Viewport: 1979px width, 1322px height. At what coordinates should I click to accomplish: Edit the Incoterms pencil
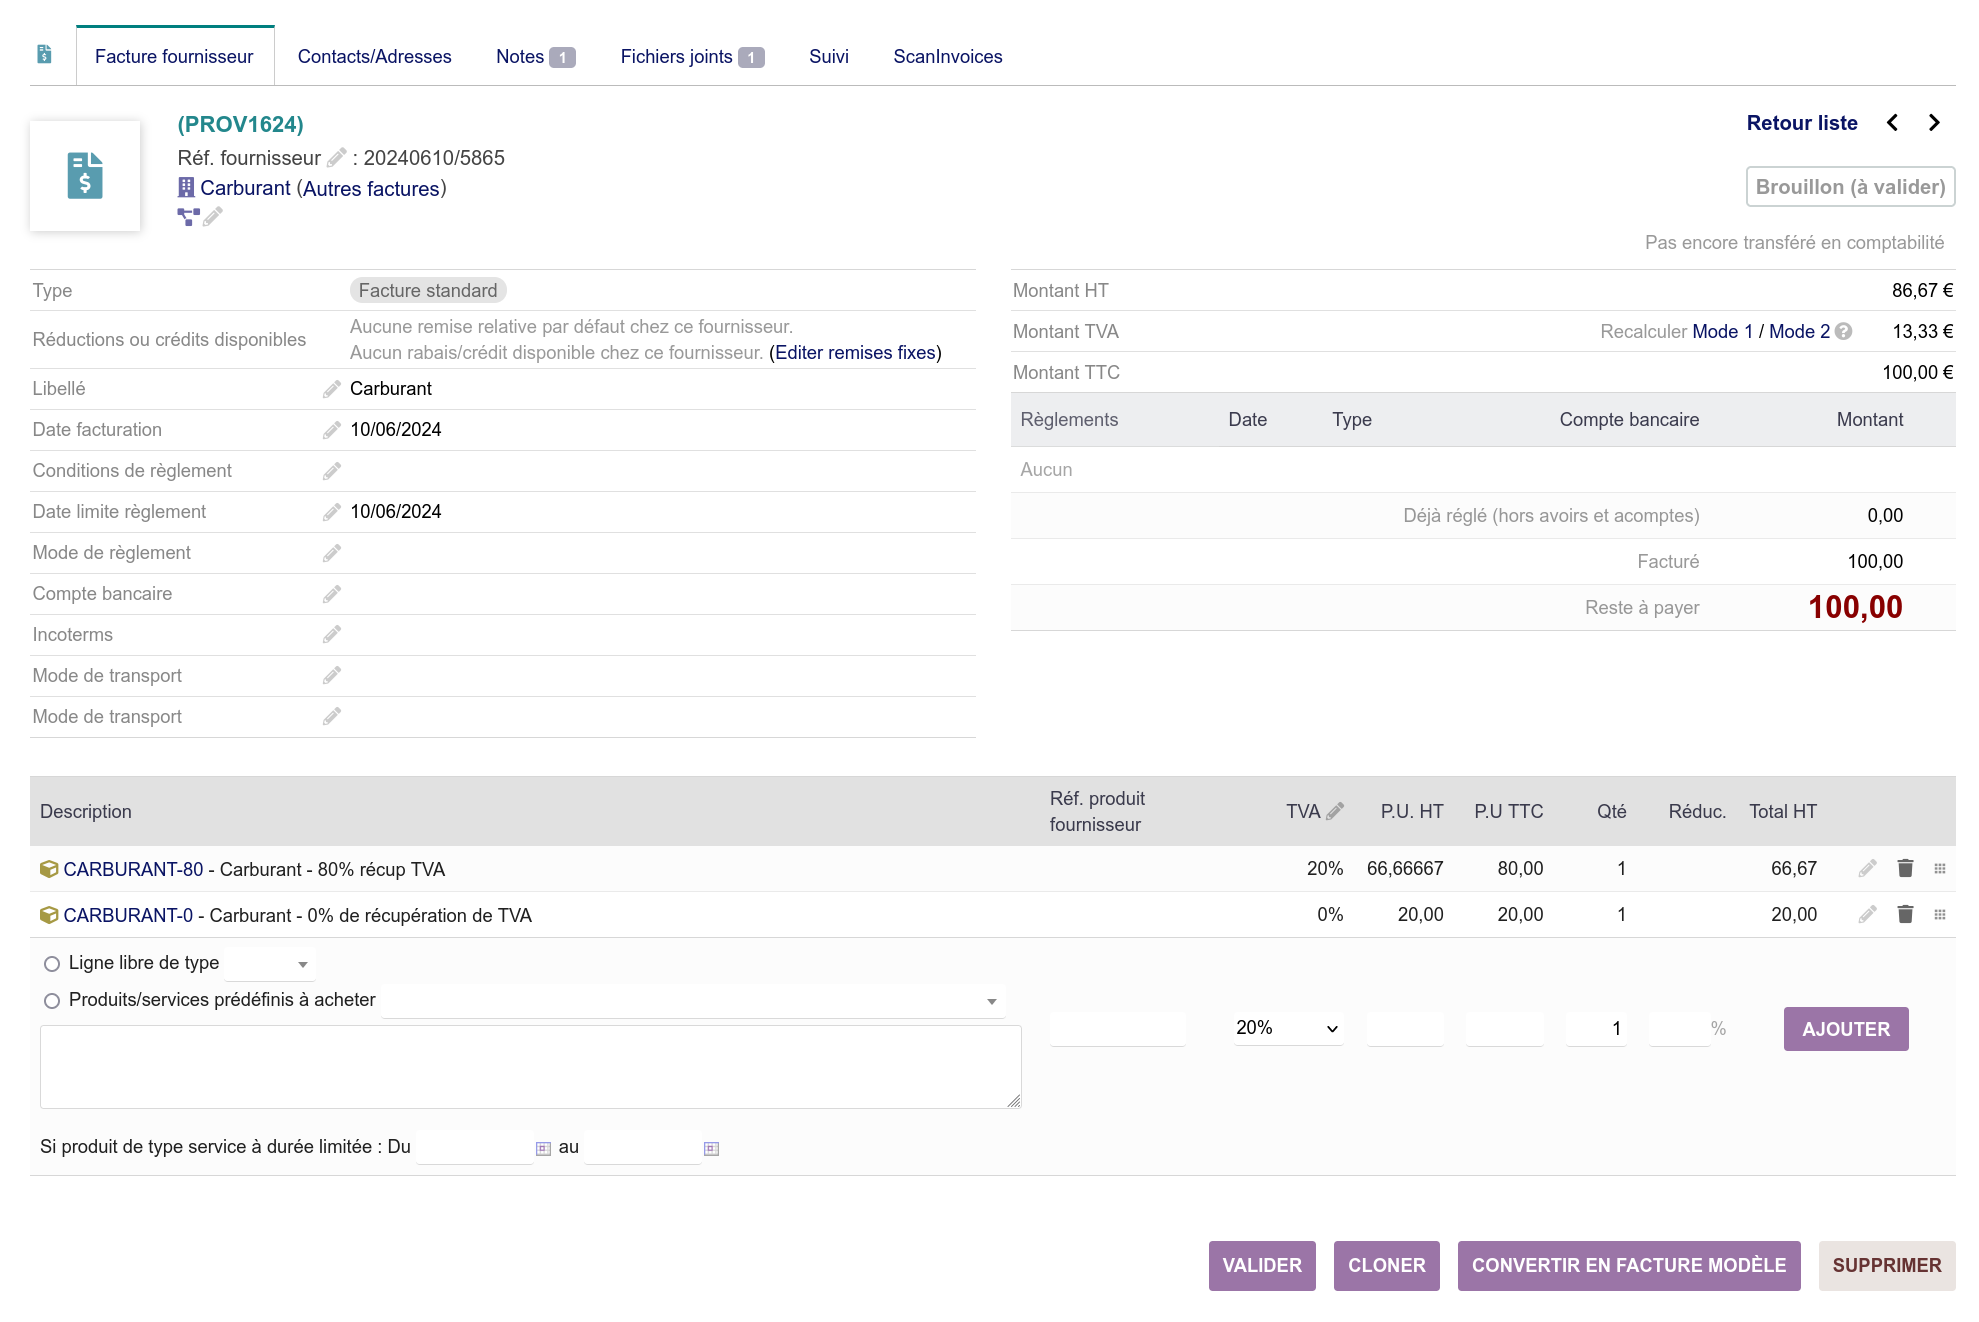point(332,635)
